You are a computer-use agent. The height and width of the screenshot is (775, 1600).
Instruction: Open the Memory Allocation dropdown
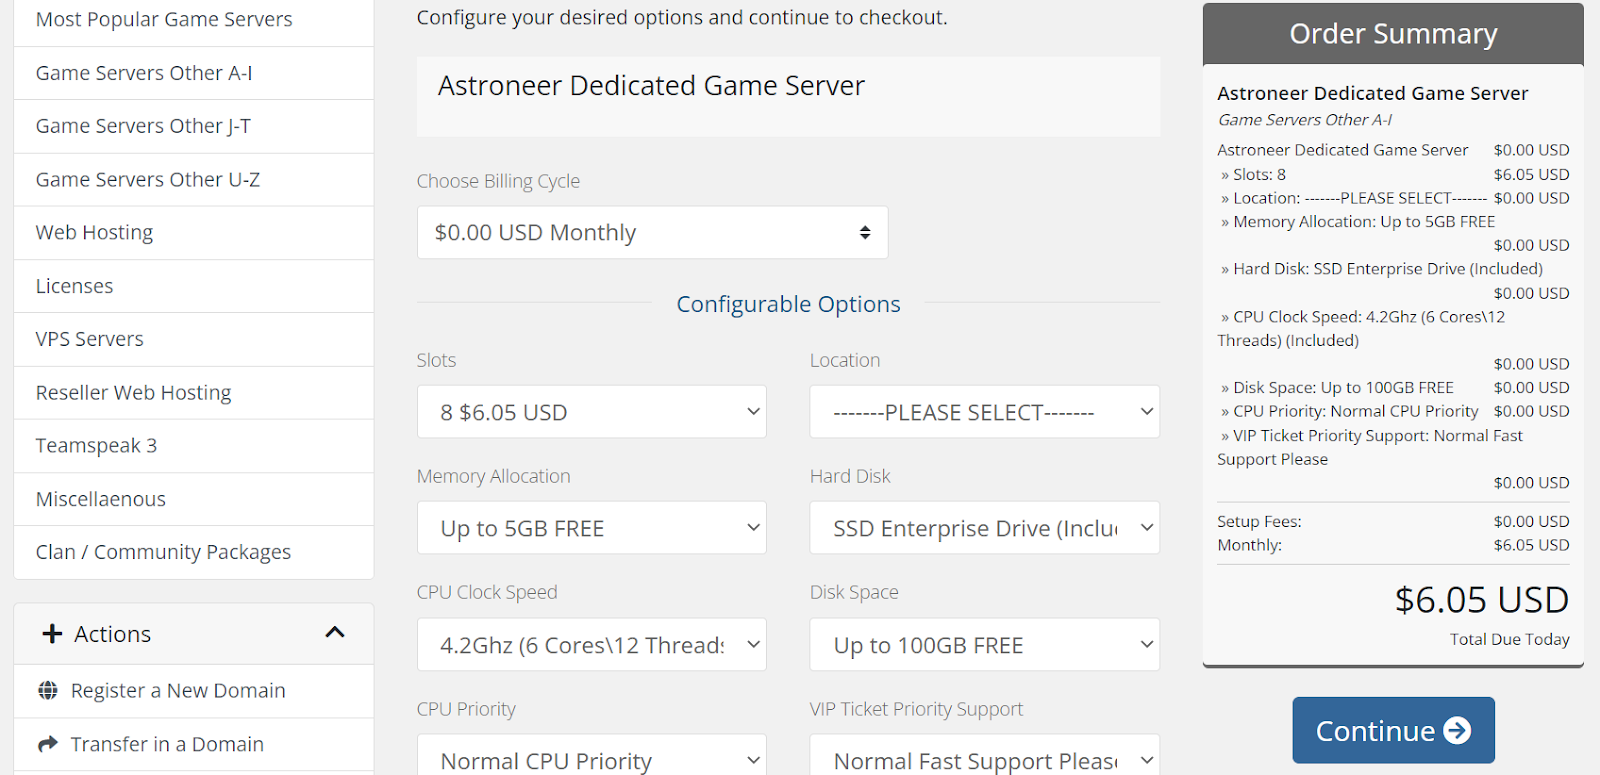592,528
